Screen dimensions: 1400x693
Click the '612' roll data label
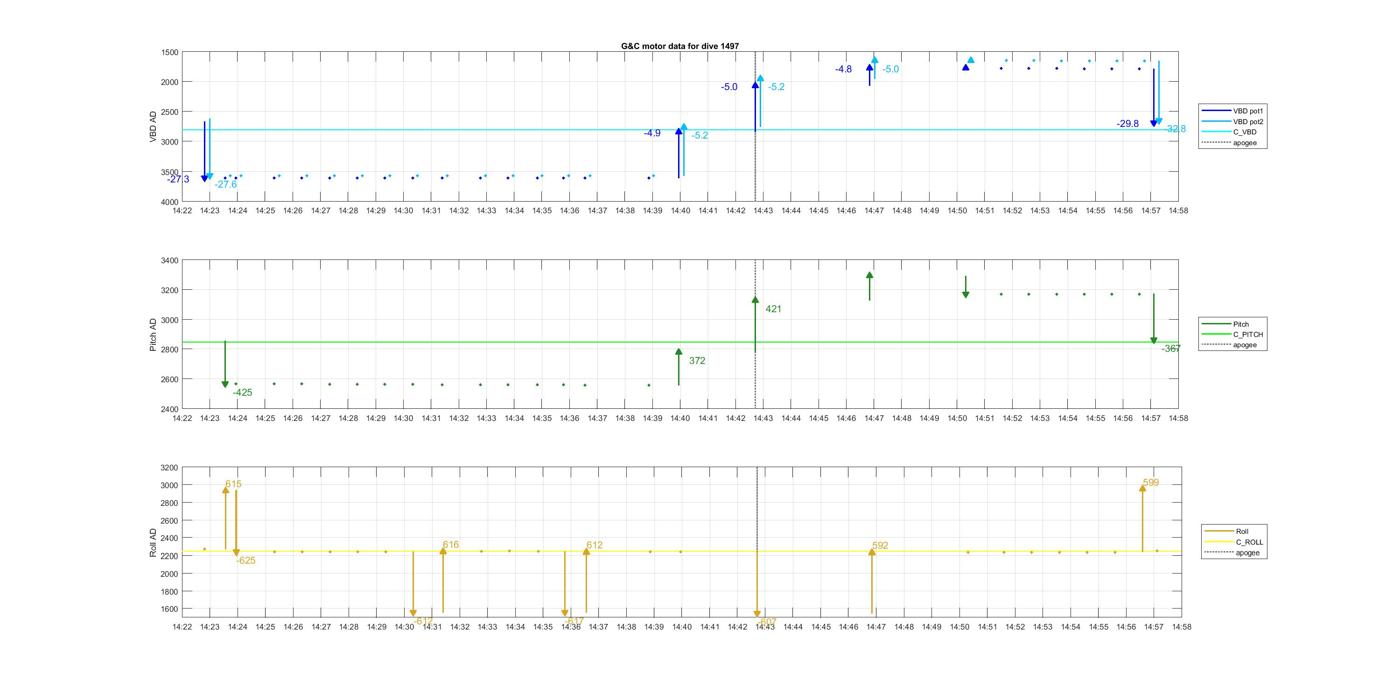595,546
